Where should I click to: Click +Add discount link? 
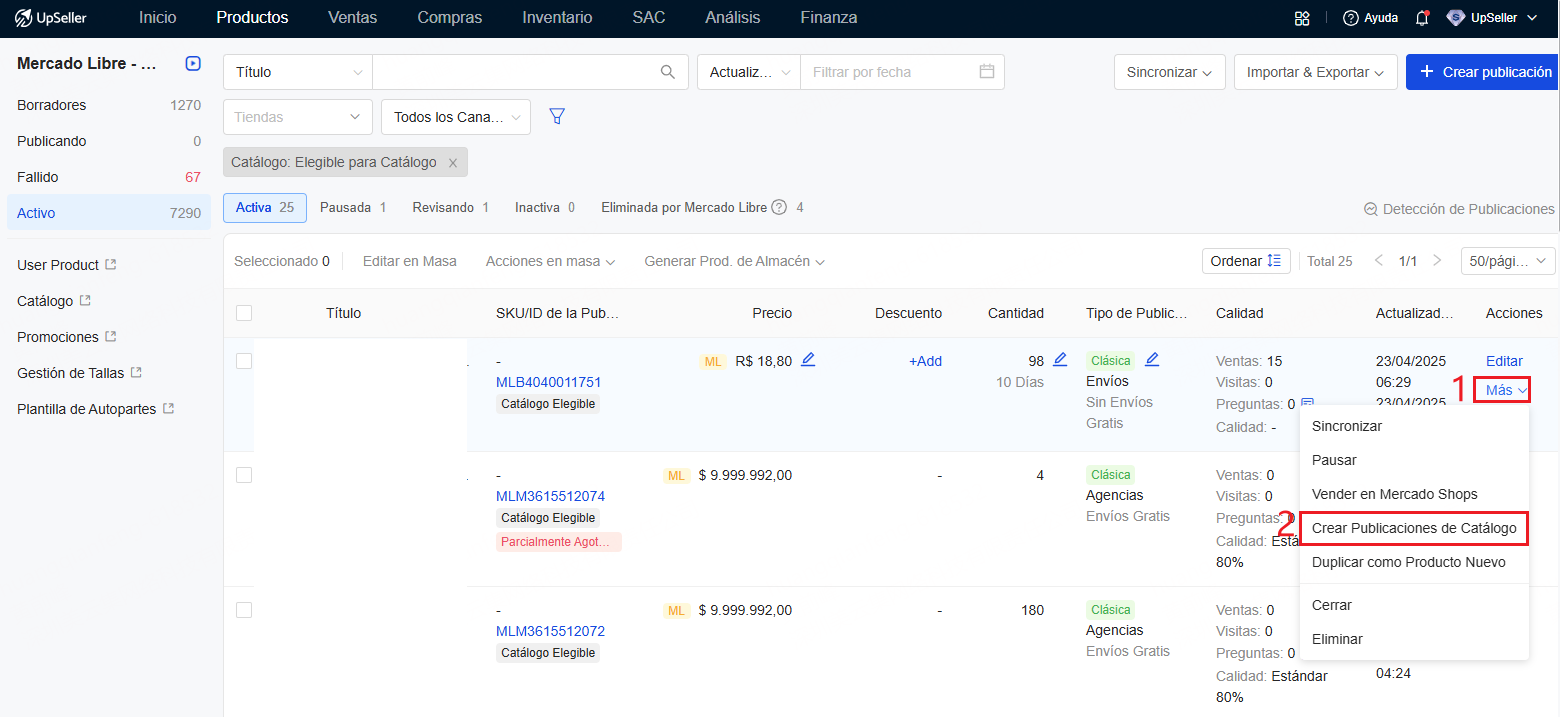tap(925, 361)
